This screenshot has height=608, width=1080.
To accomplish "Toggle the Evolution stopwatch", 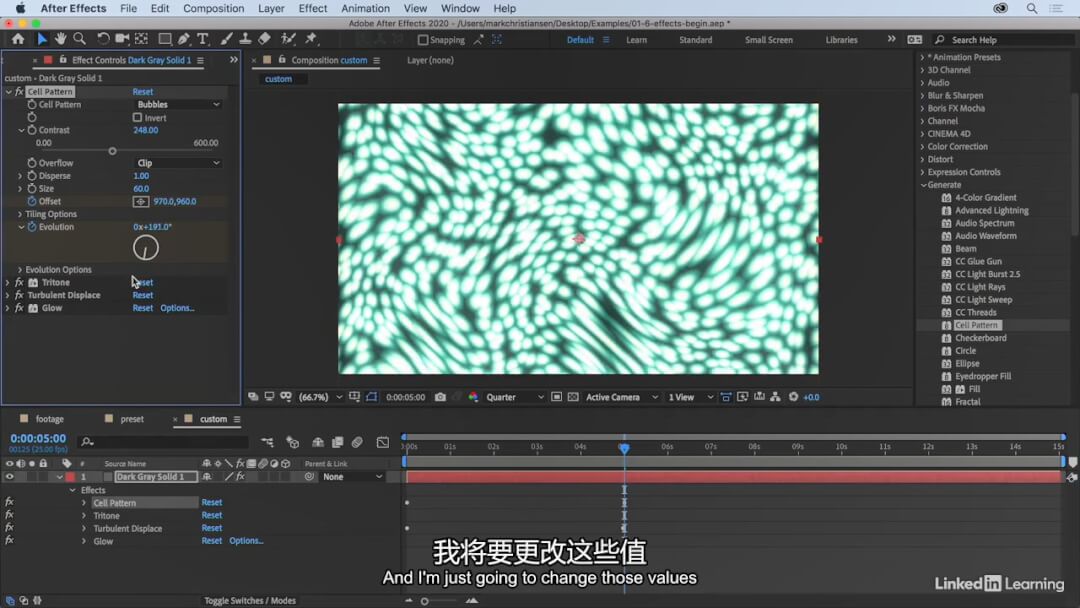I will click(32, 227).
